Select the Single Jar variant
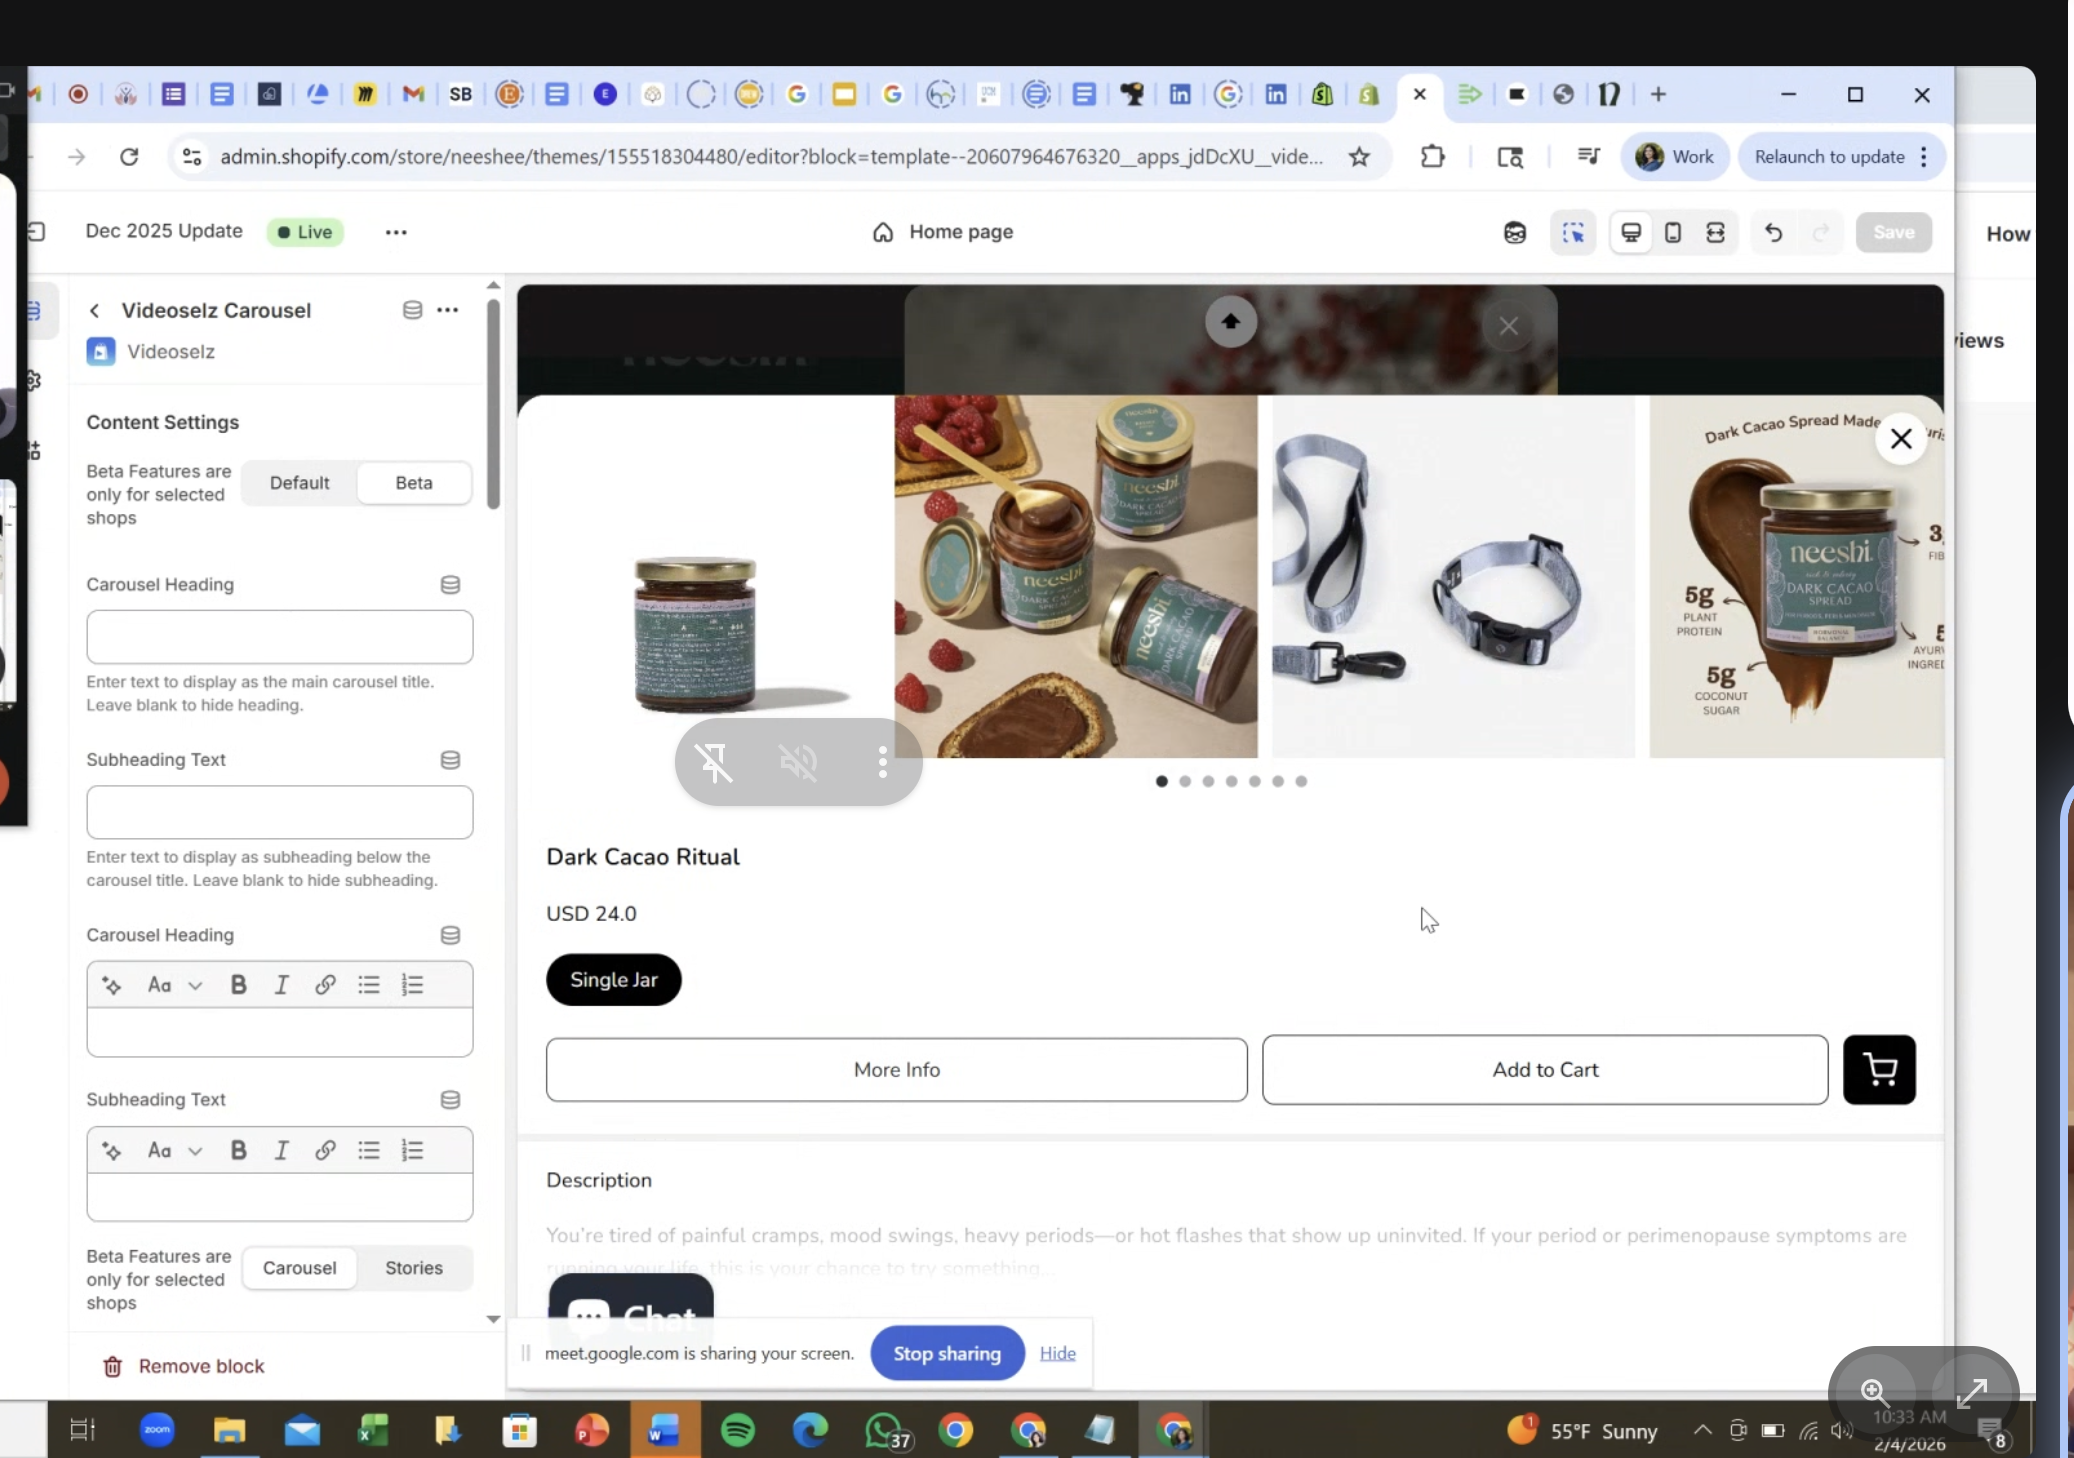This screenshot has width=2074, height=1458. (614, 980)
